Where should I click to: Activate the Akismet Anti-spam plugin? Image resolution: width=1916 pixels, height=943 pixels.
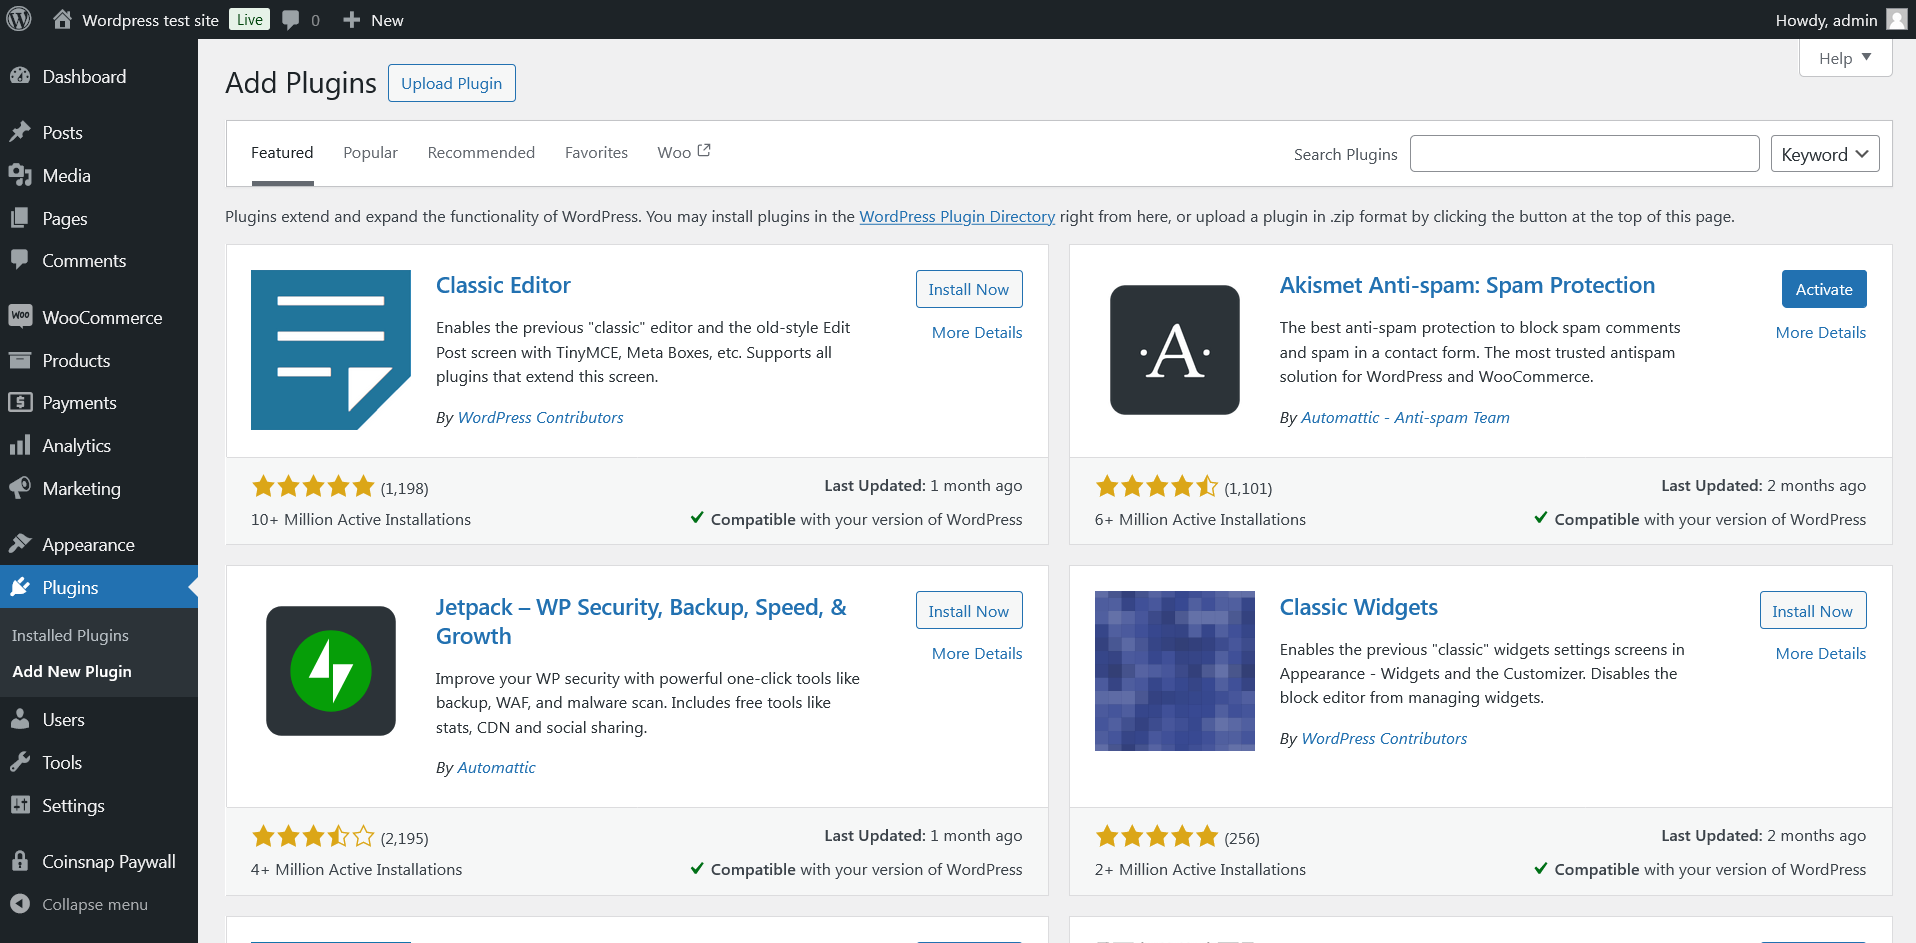coord(1823,288)
